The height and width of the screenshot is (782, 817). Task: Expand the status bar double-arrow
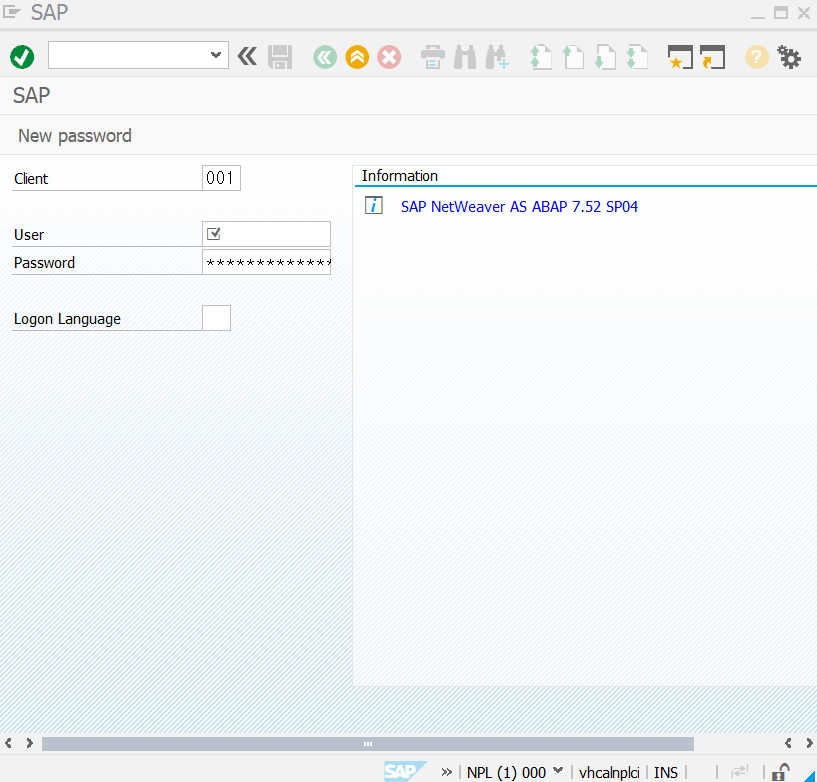447,772
